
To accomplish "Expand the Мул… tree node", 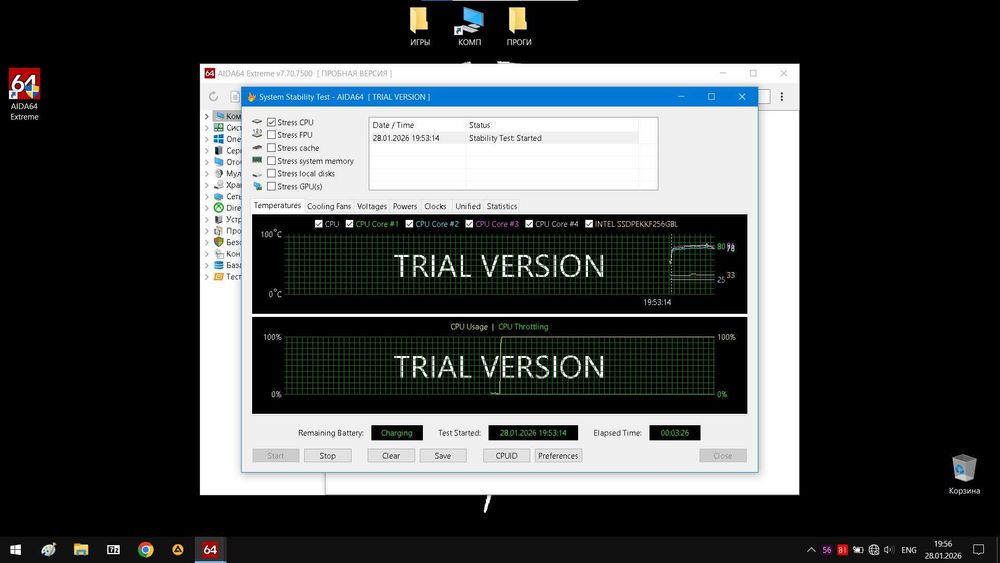I will pos(207,173).
